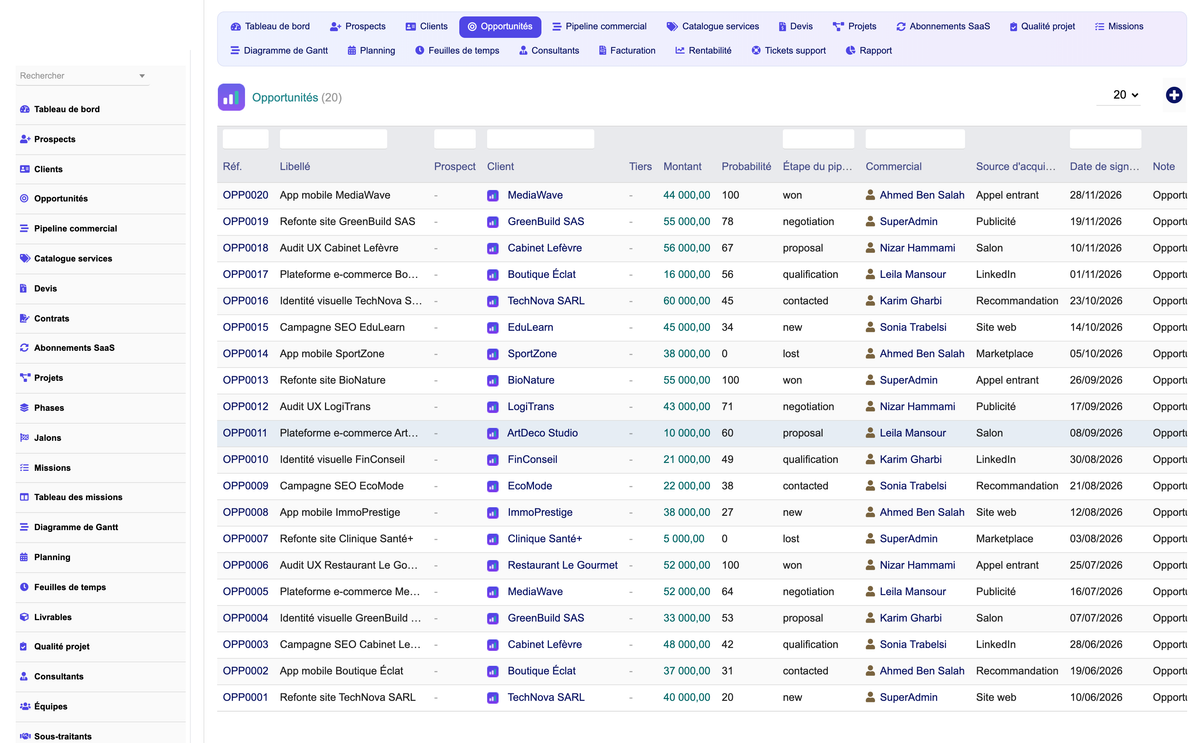Click the Jalons flag icon in sidebar
Screen dimensions: 1200x743
point(25,438)
